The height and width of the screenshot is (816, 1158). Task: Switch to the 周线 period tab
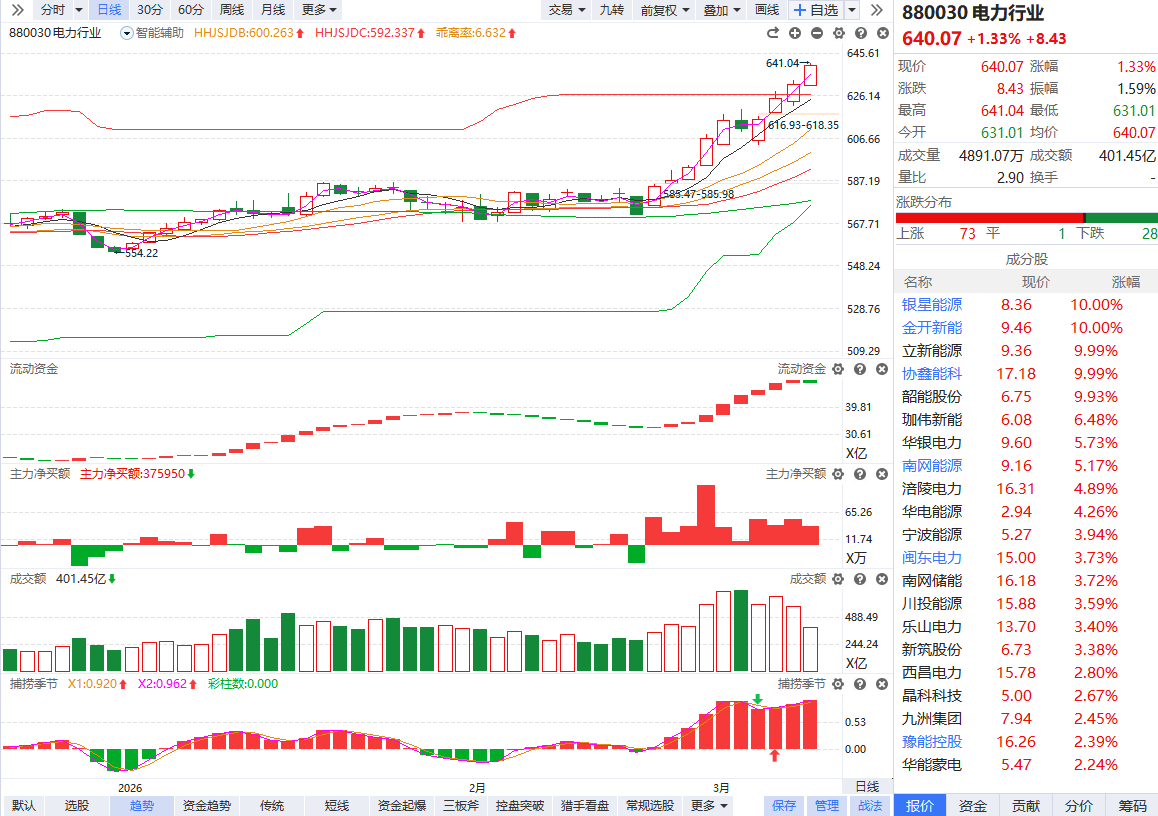(232, 10)
